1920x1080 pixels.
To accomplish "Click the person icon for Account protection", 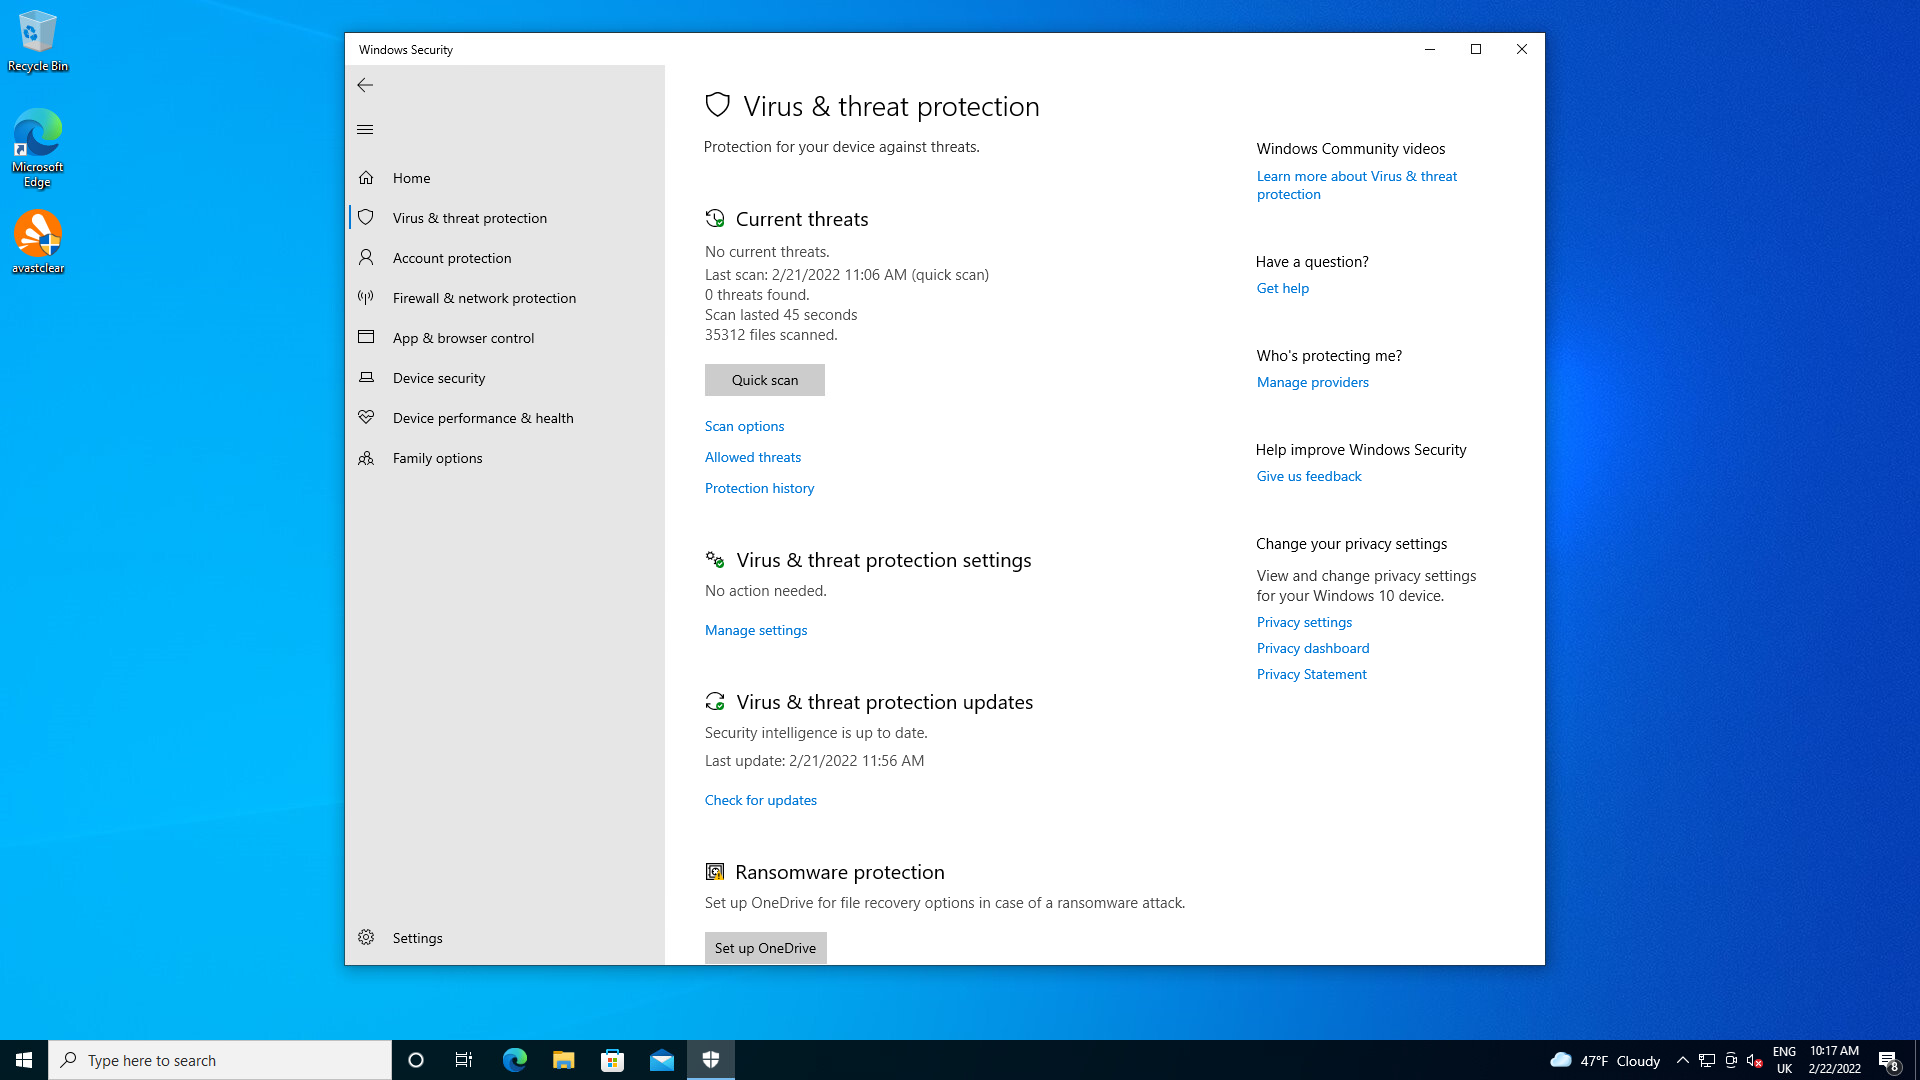I will pyautogui.click(x=366, y=258).
